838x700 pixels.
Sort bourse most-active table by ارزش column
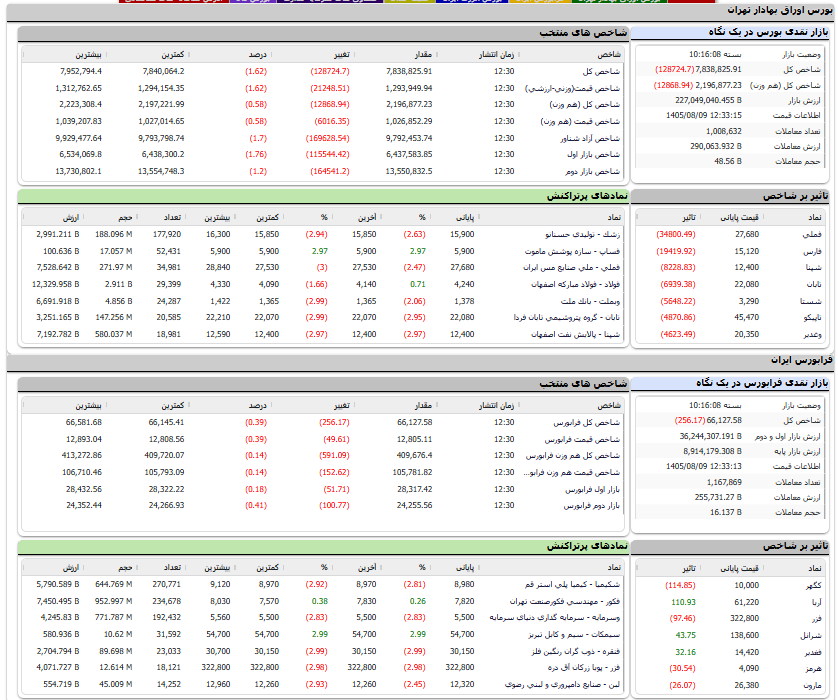tap(71, 217)
